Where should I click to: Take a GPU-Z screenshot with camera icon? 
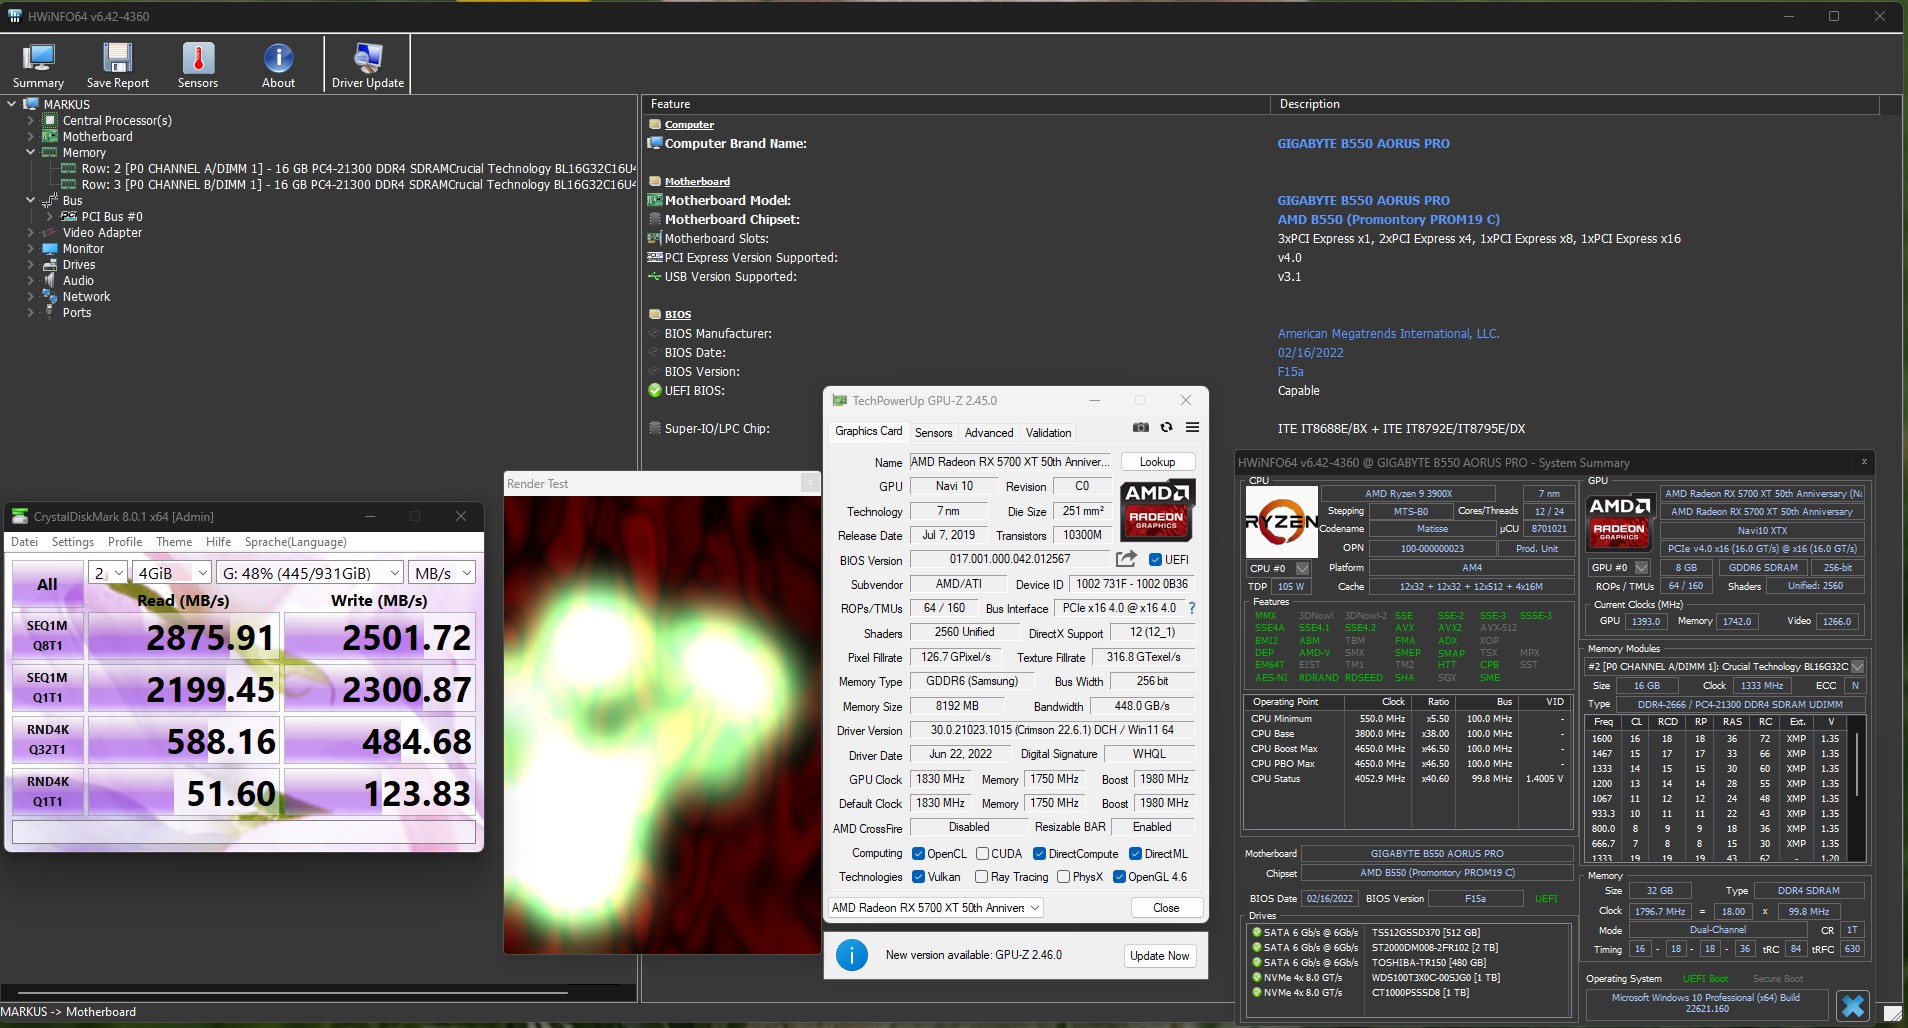(x=1140, y=427)
